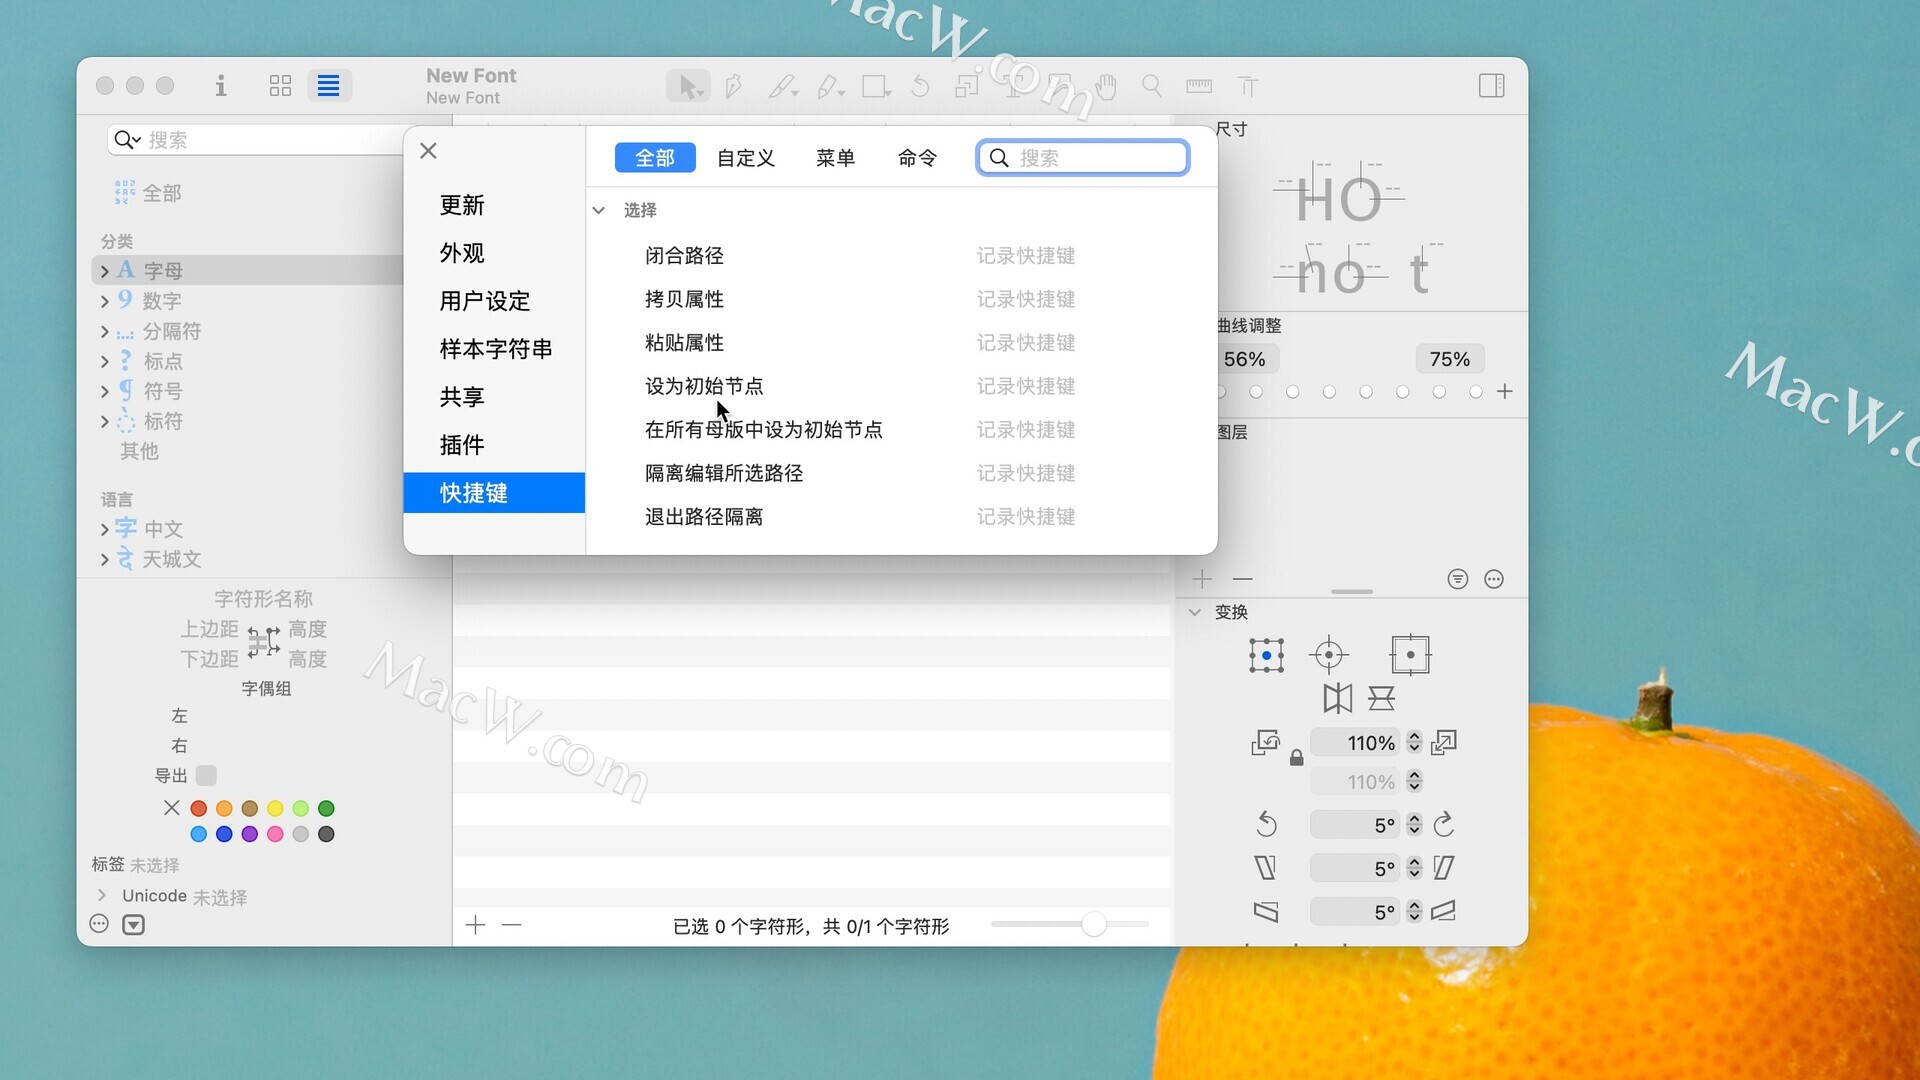Open the 用户设定 preferences tab

pyautogui.click(x=485, y=301)
